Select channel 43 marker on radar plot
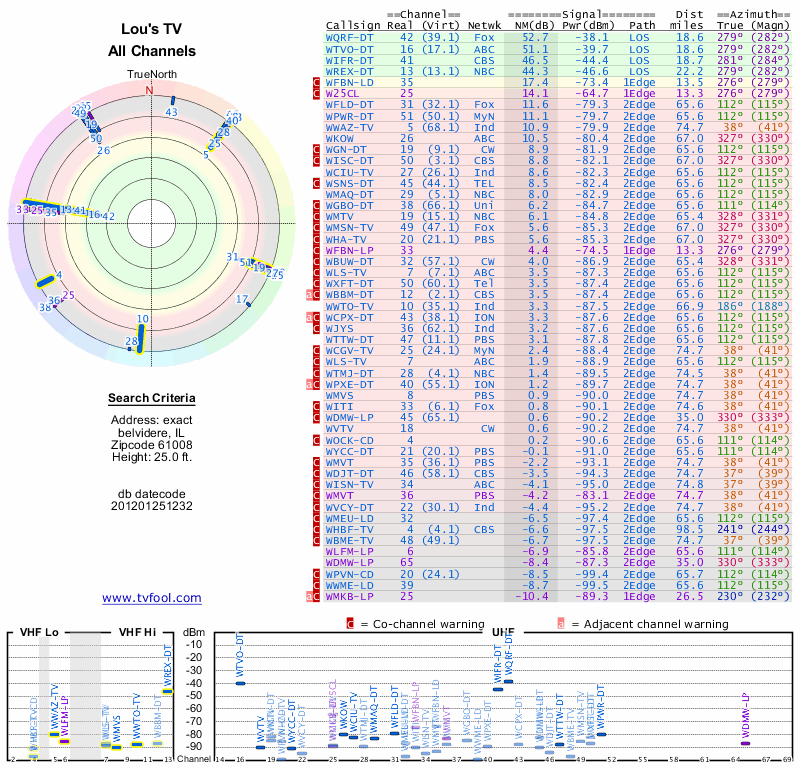 click(172, 101)
